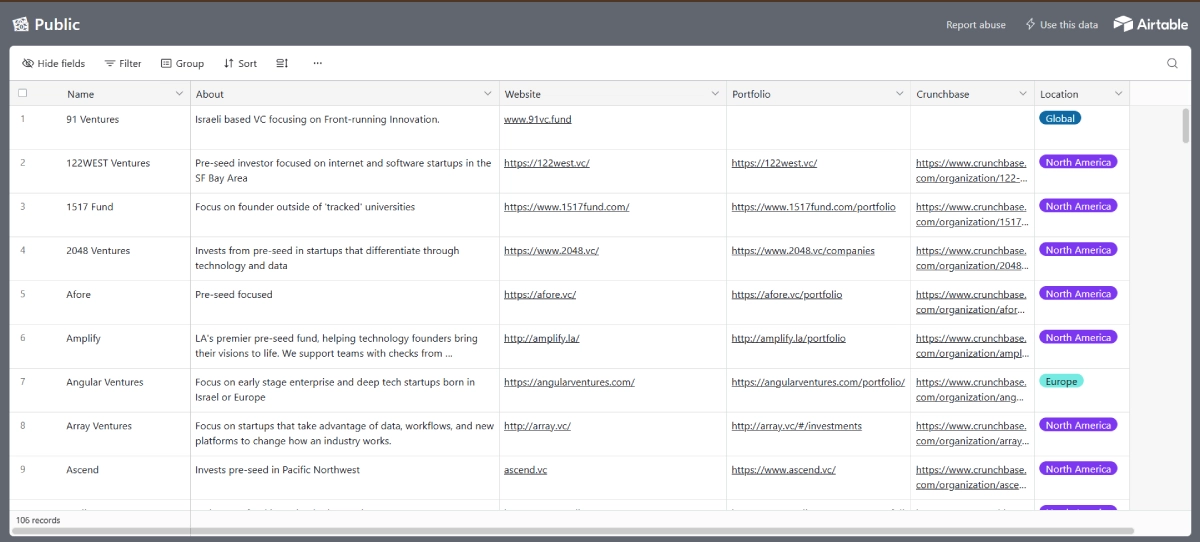Click the vertical scrollbar thumb

pyautogui.click(x=1185, y=126)
